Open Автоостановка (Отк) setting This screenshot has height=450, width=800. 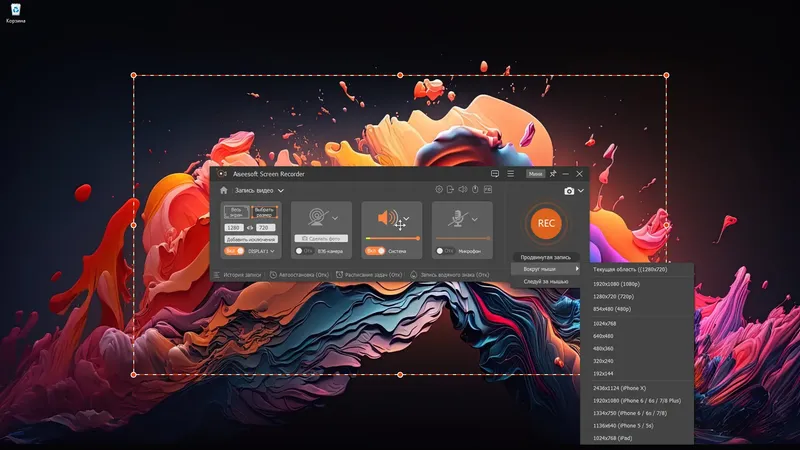(x=304, y=275)
